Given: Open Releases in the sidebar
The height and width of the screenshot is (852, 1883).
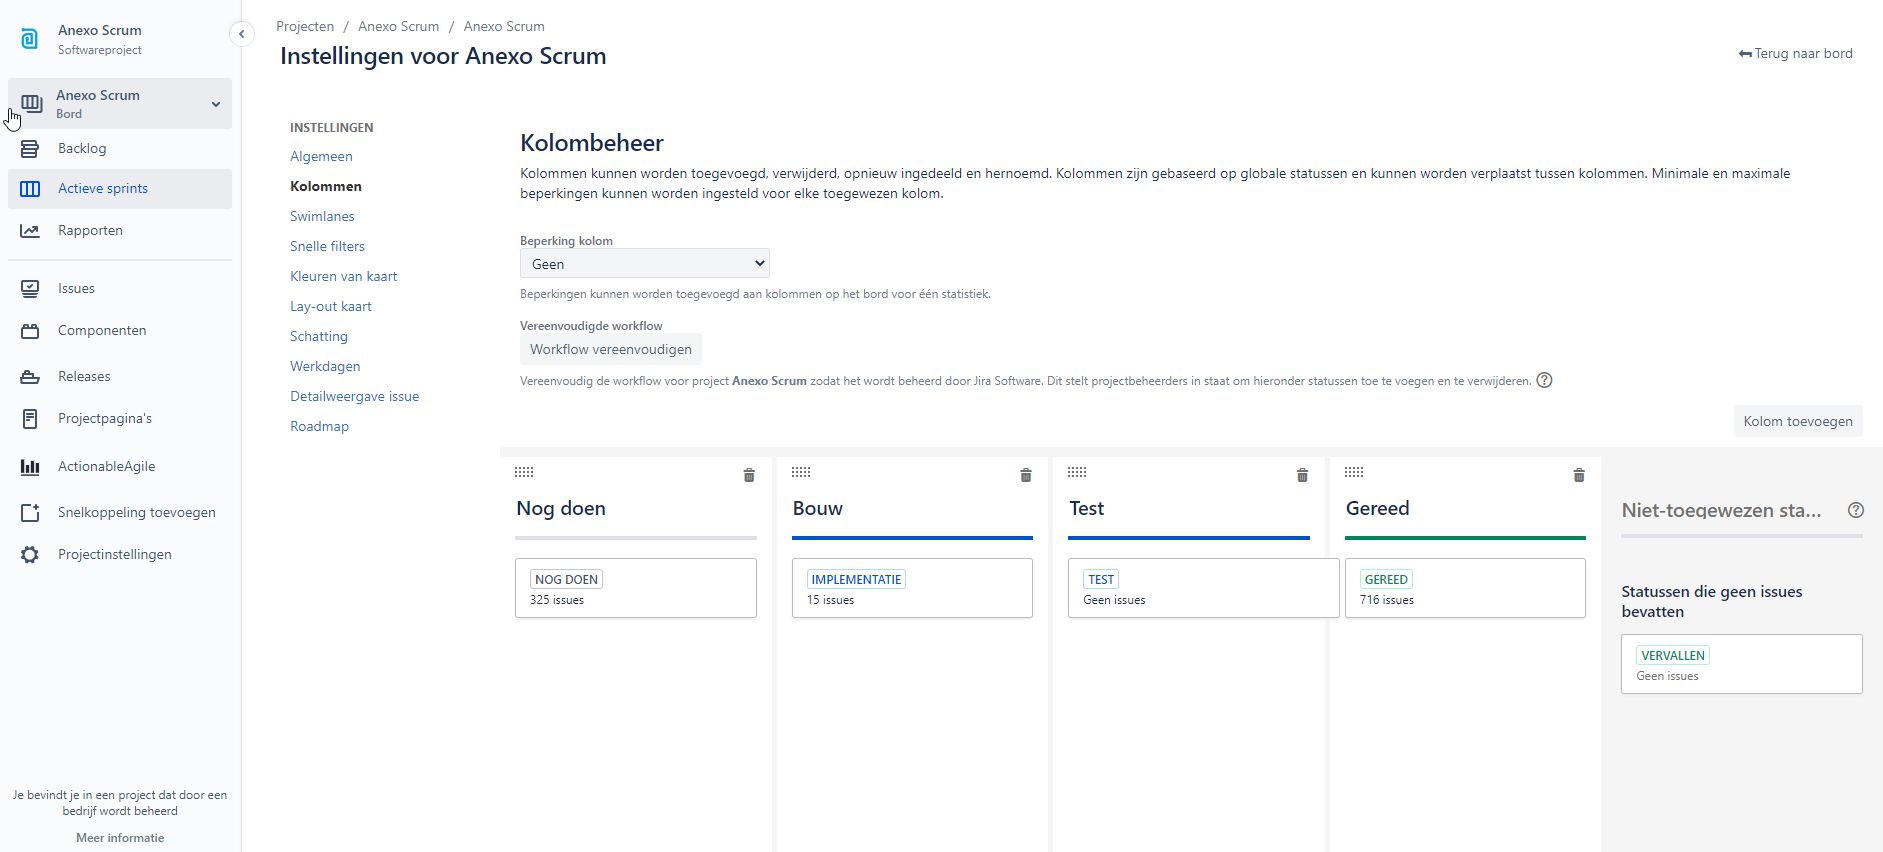Looking at the screenshot, I should click(x=120, y=376).
